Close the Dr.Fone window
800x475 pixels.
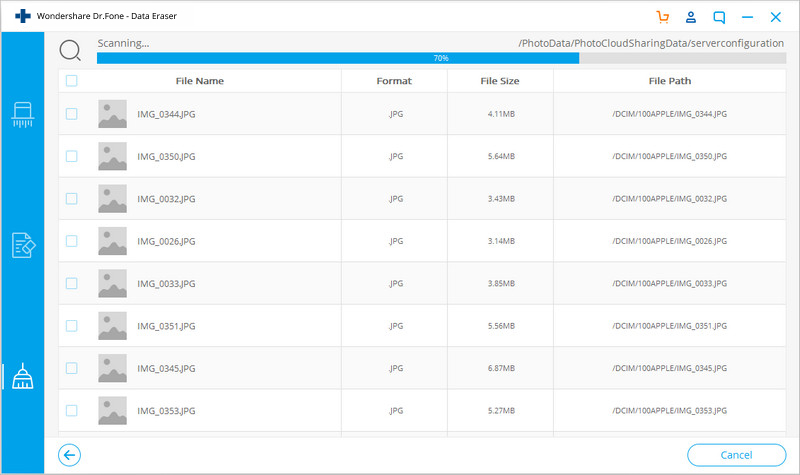[x=776, y=17]
